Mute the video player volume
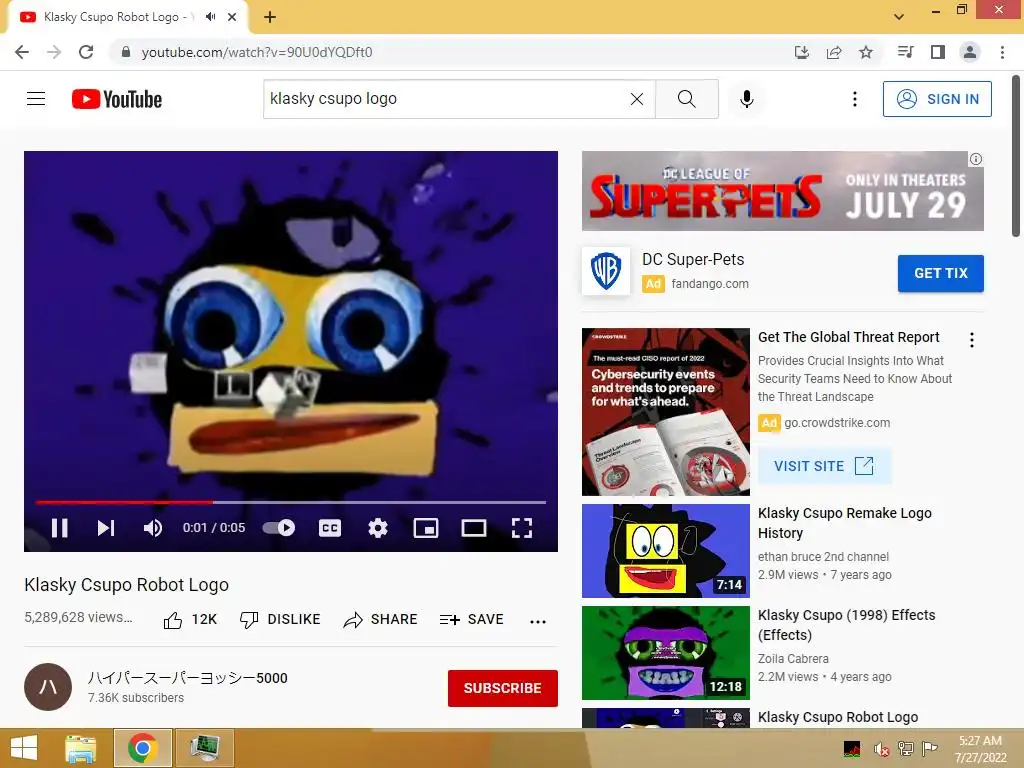Image resolution: width=1024 pixels, height=768 pixels. (x=153, y=528)
